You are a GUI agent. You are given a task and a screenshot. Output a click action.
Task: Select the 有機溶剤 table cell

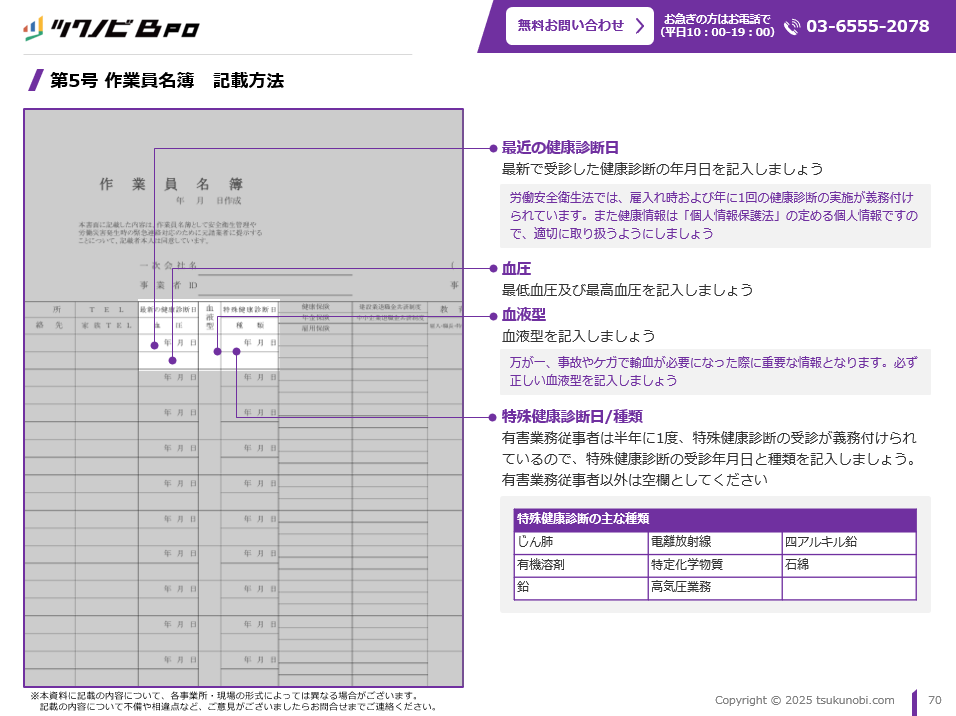point(581,565)
